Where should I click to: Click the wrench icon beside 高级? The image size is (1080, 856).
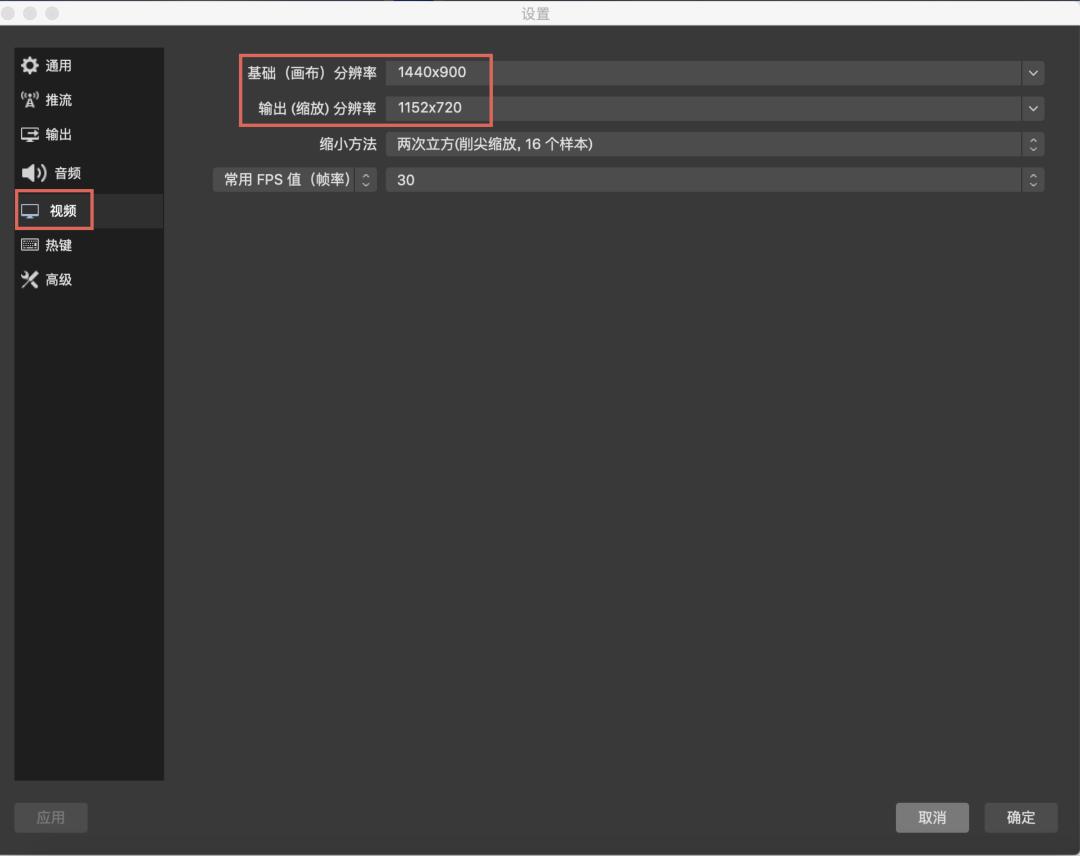coord(29,279)
